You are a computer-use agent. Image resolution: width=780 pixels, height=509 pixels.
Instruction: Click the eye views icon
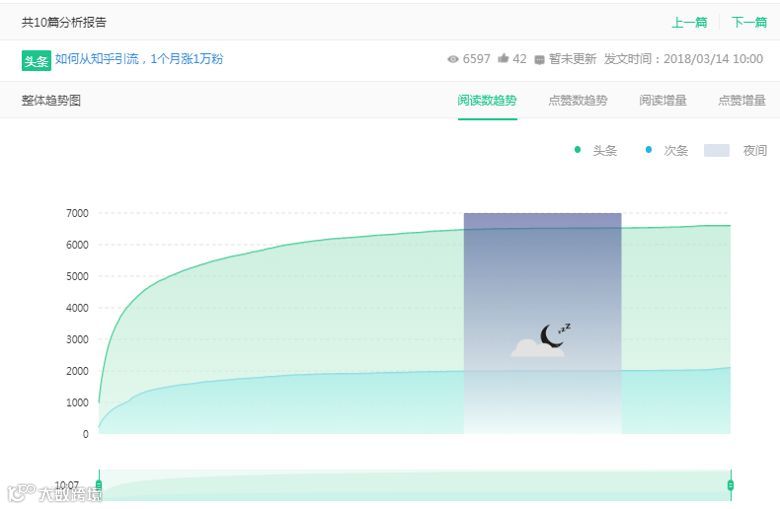pyautogui.click(x=453, y=59)
